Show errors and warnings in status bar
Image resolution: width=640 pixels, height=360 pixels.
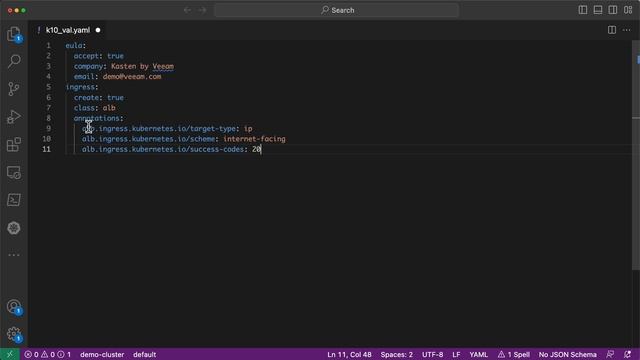48,354
